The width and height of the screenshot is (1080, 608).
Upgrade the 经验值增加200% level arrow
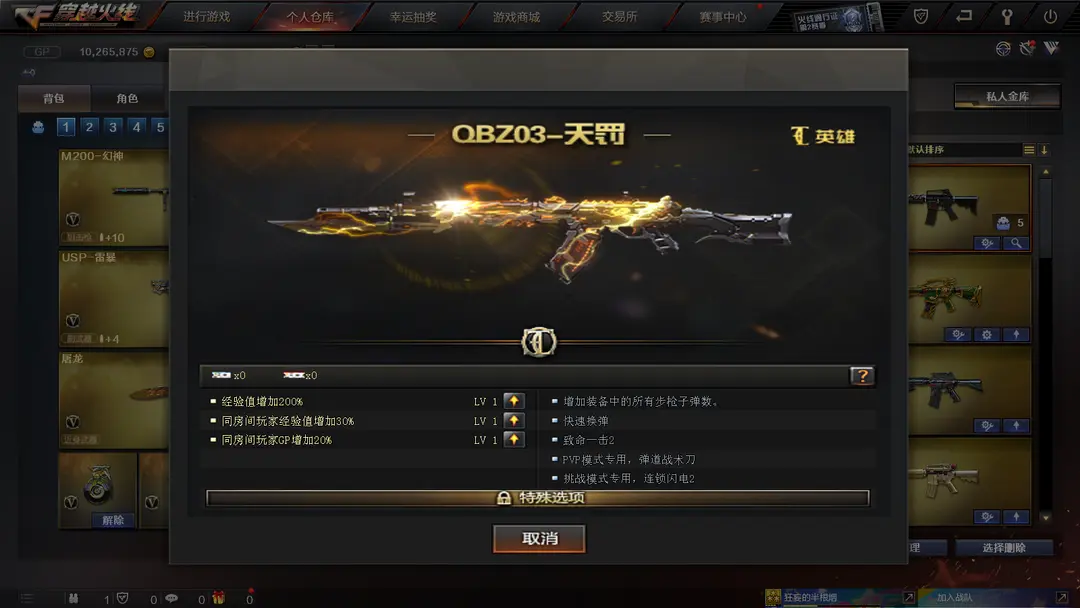[514, 401]
